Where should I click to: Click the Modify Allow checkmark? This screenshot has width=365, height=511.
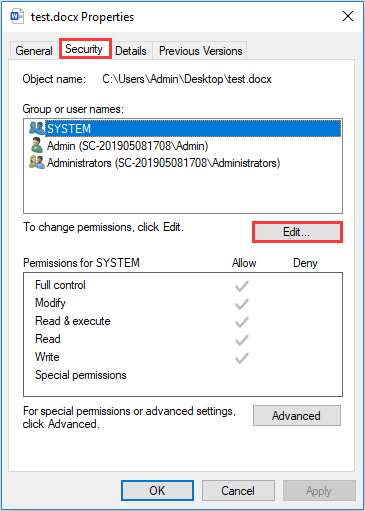coord(242,304)
